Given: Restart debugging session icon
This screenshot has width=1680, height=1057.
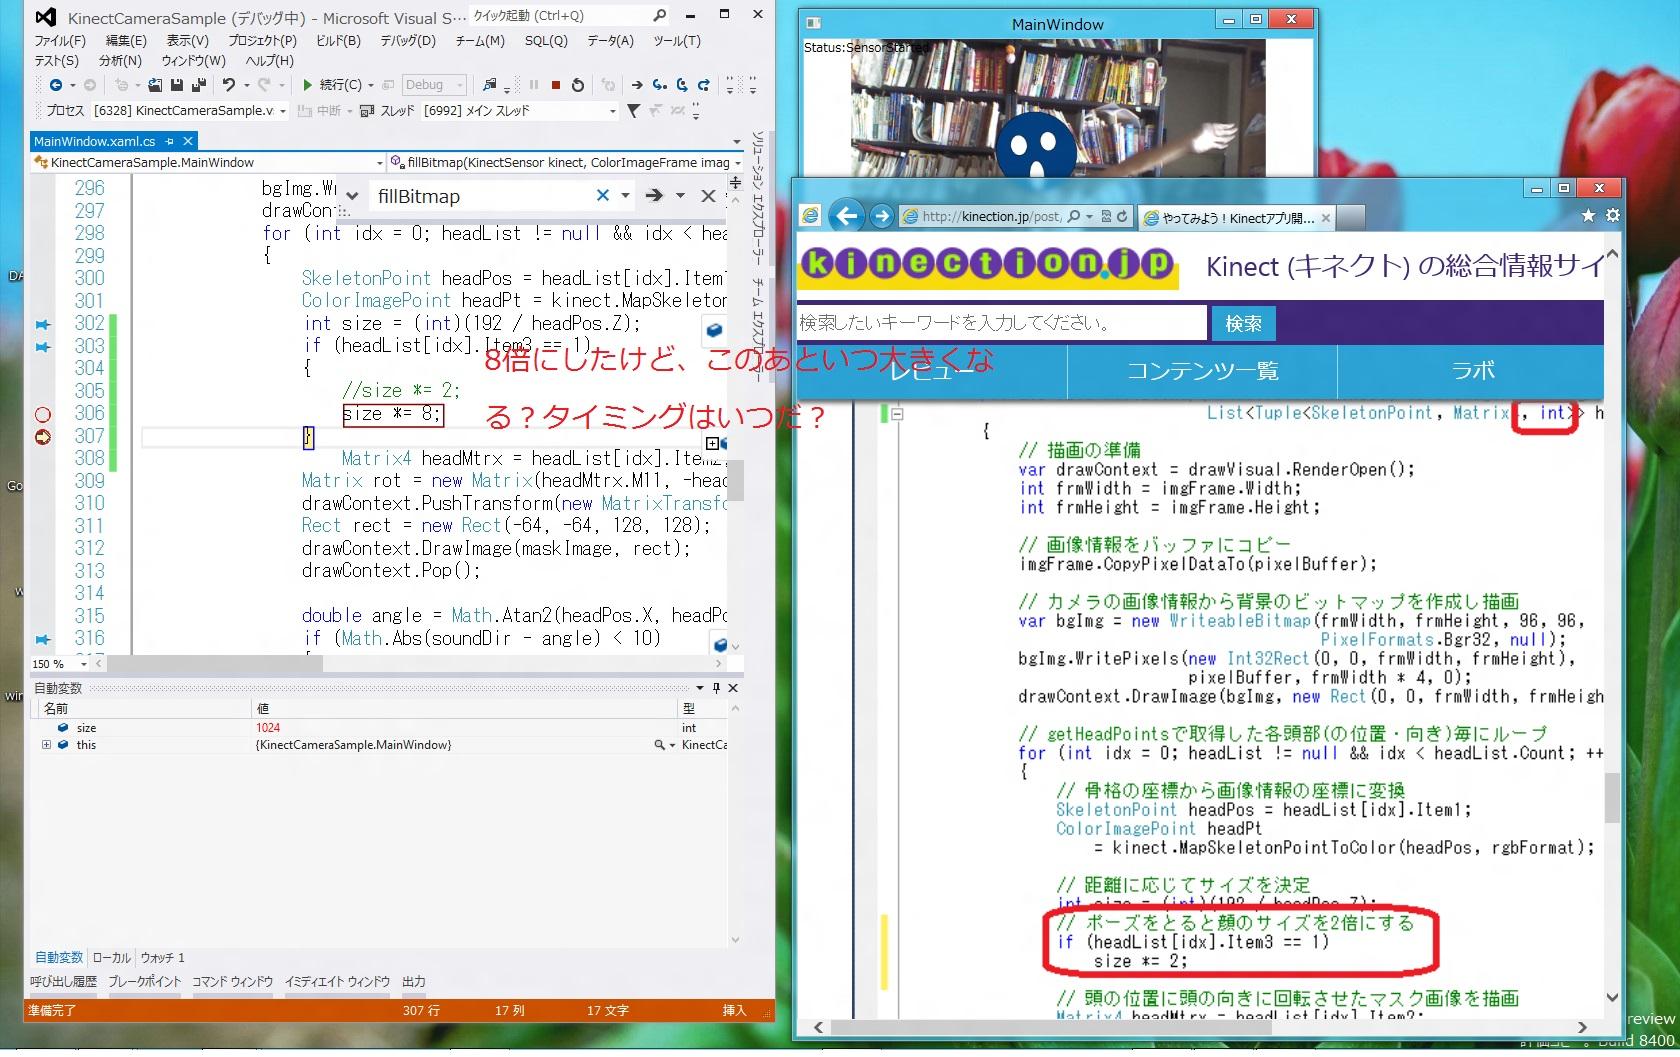Looking at the screenshot, I should pyautogui.click(x=577, y=85).
